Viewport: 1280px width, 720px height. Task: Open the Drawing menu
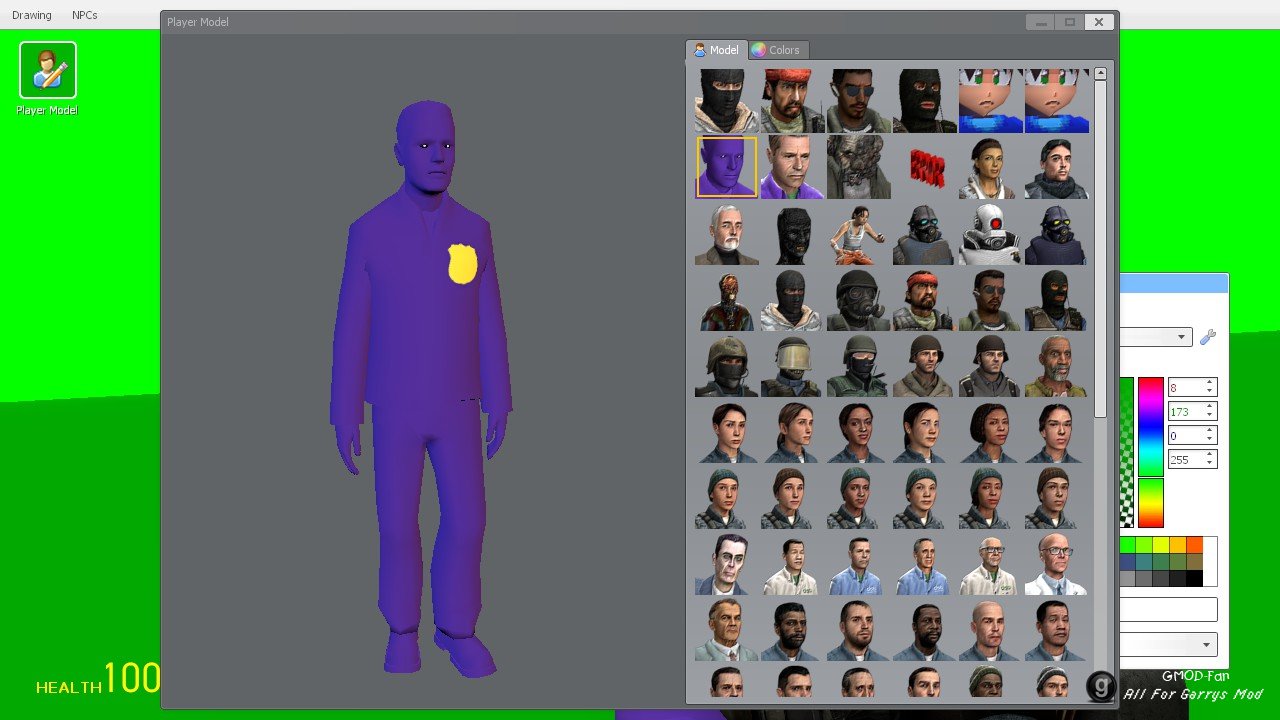32,15
